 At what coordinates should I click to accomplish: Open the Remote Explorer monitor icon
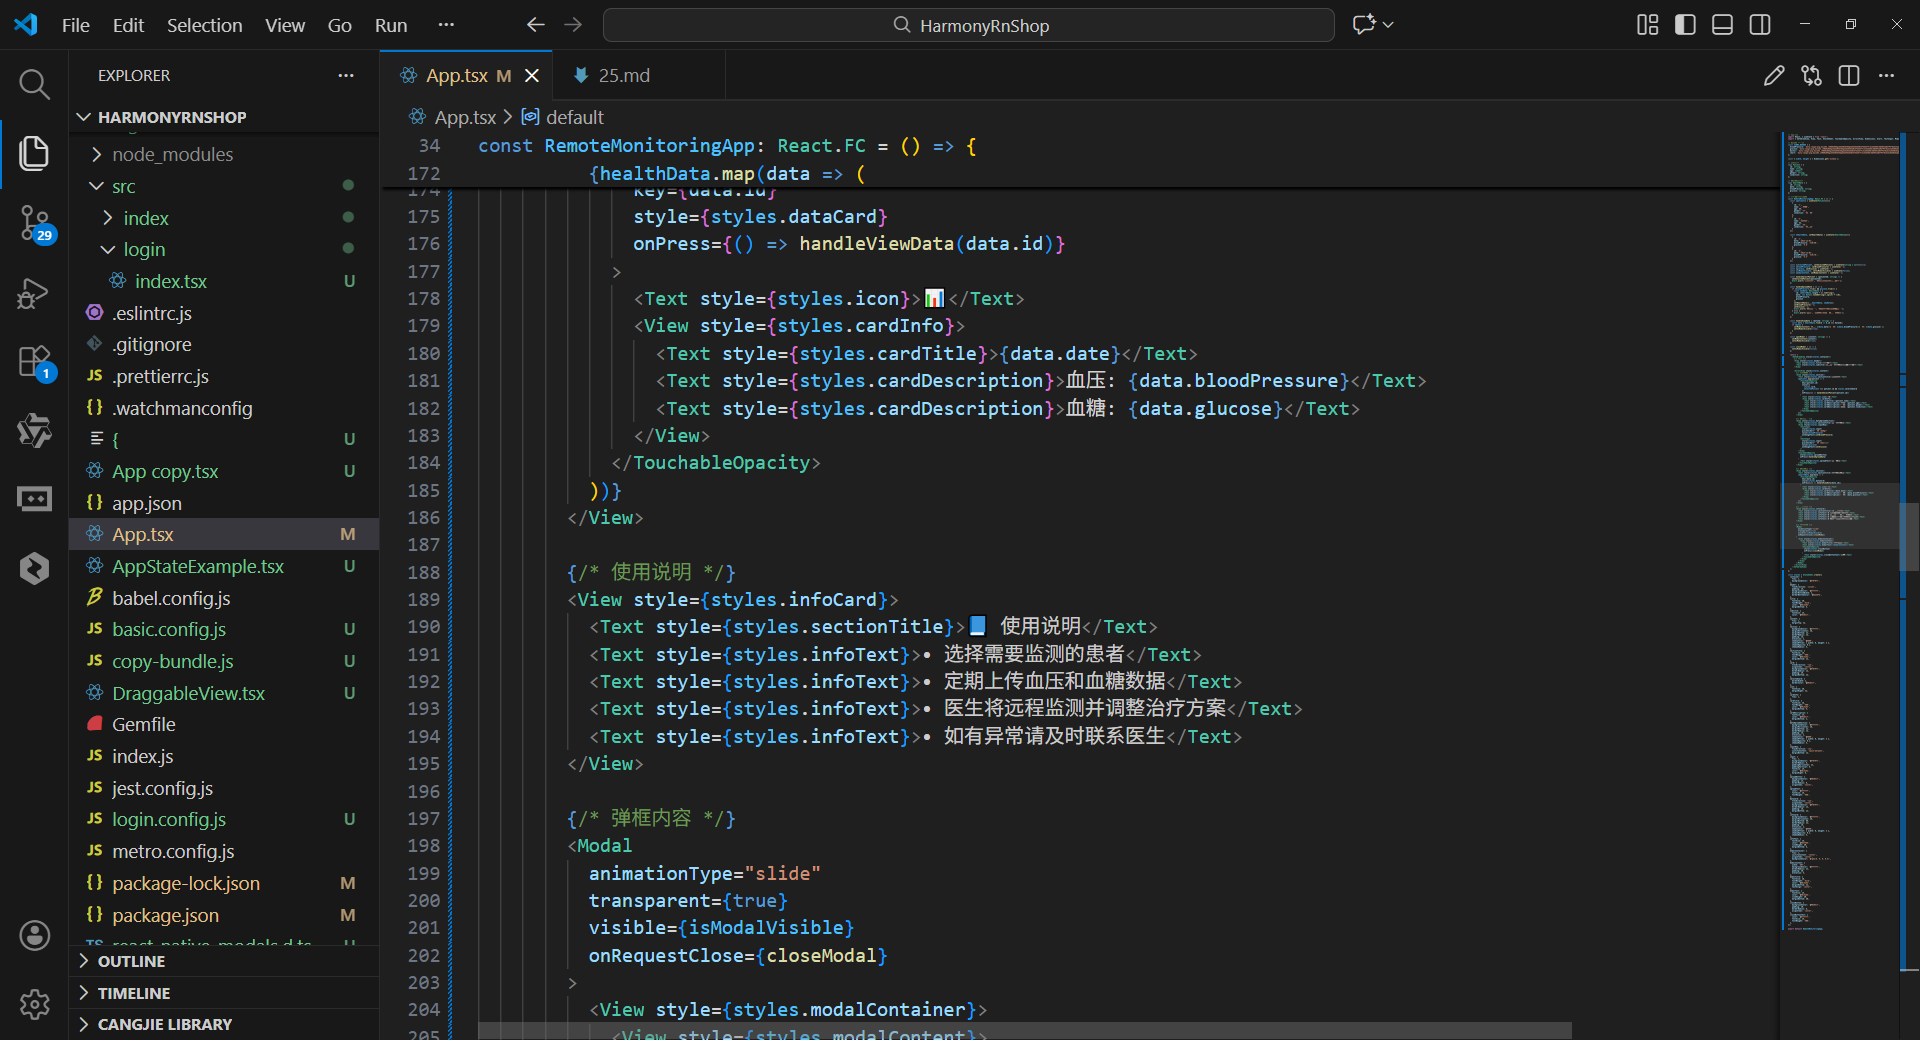coord(34,498)
